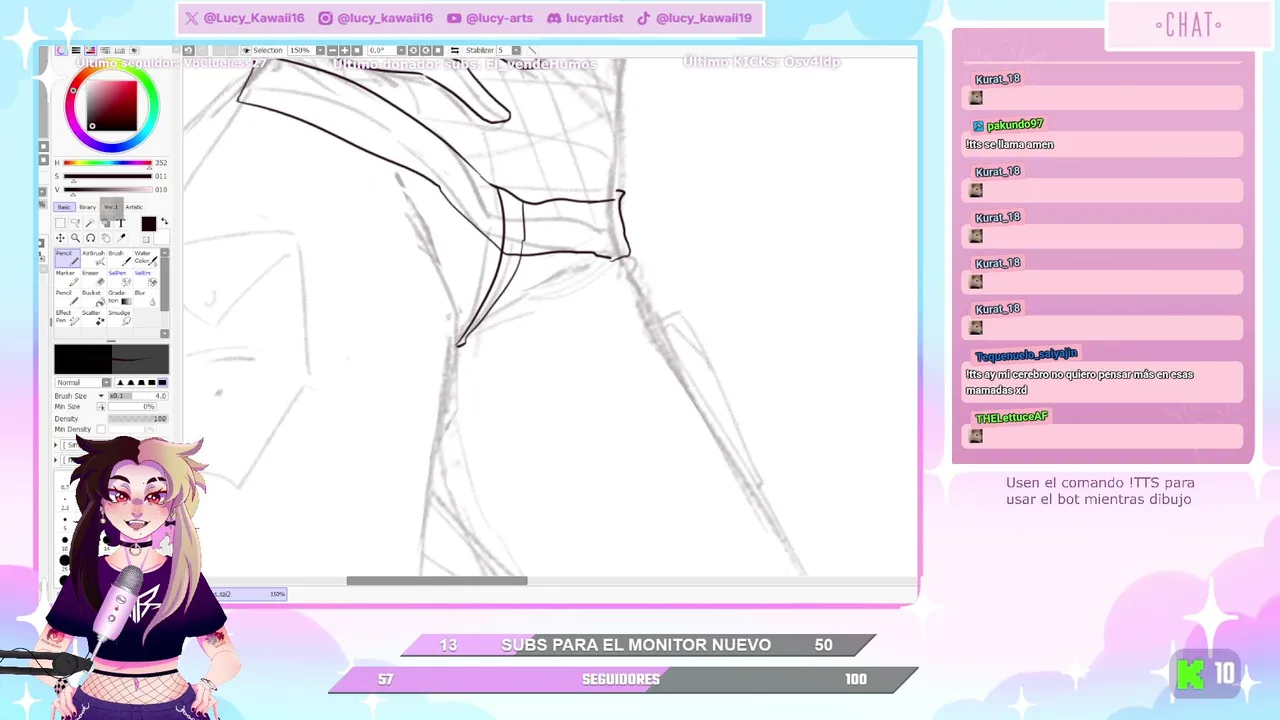Select the Water Color brush
1280x720 pixels.
coord(146,258)
